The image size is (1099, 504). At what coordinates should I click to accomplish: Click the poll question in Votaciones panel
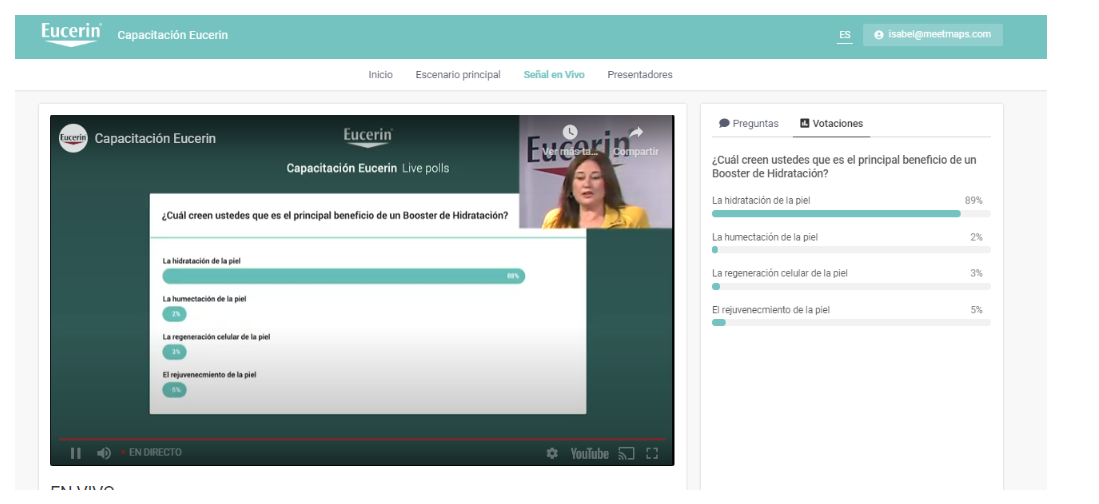(x=844, y=166)
